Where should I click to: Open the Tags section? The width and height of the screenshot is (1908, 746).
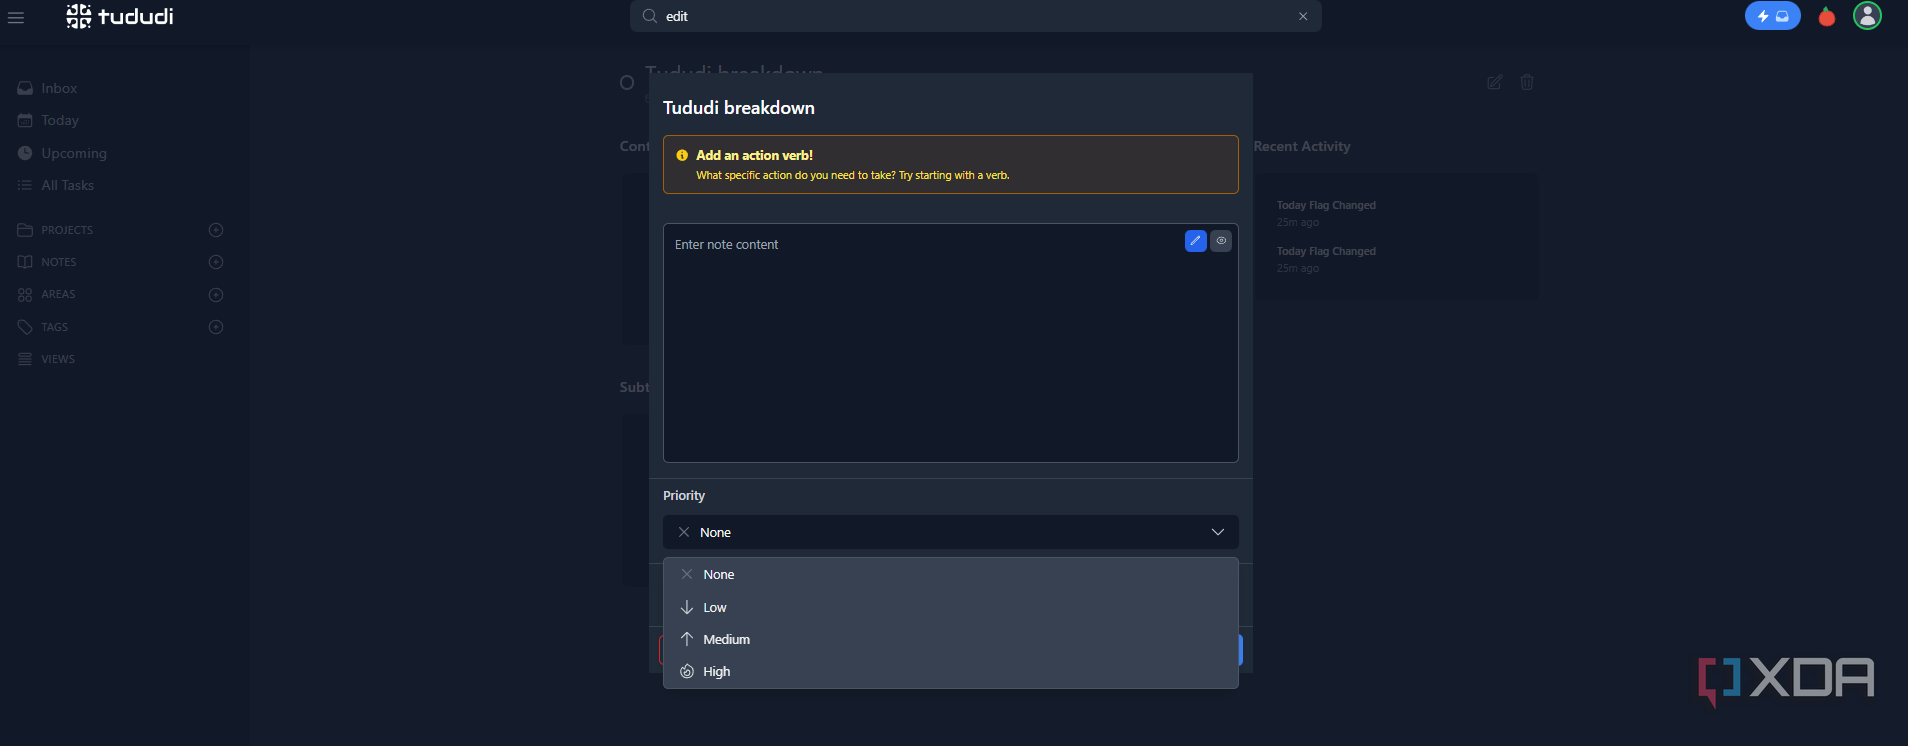54,327
